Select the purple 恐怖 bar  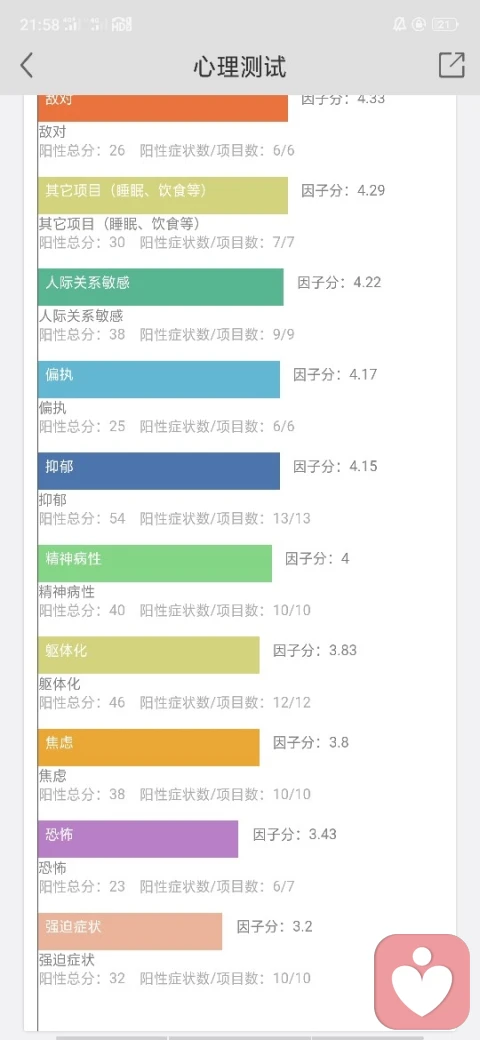[x=138, y=839]
